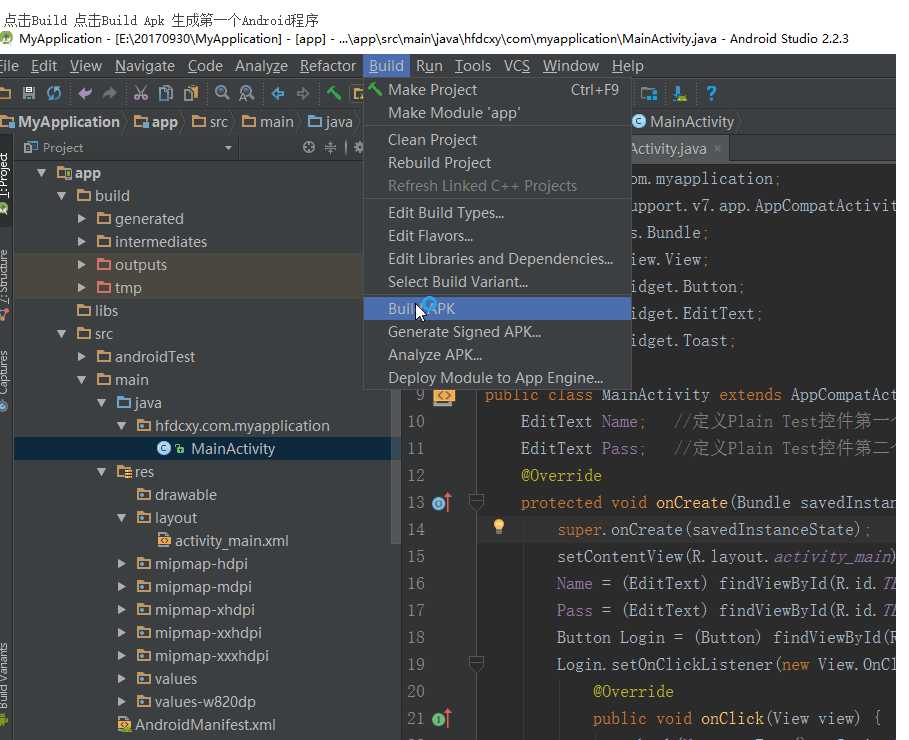Click the Project Structure toolbar icon
This screenshot has height=740, width=909.
point(649,93)
